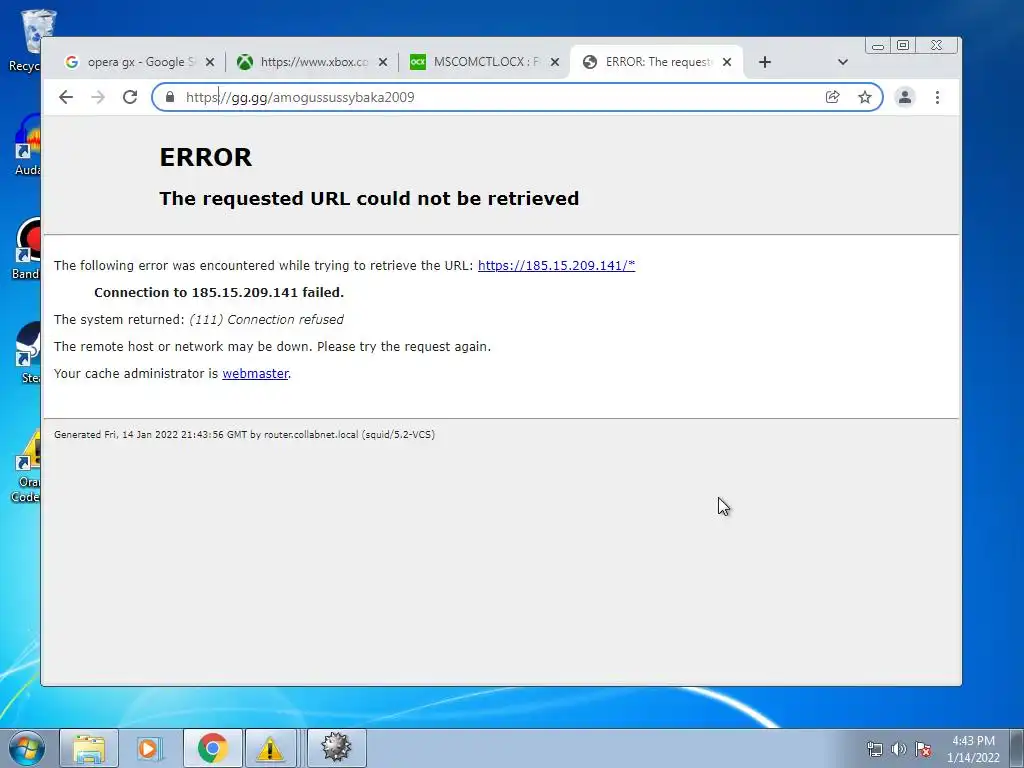
Task: Open the https://185.15.209.141/* link
Action: click(x=556, y=265)
